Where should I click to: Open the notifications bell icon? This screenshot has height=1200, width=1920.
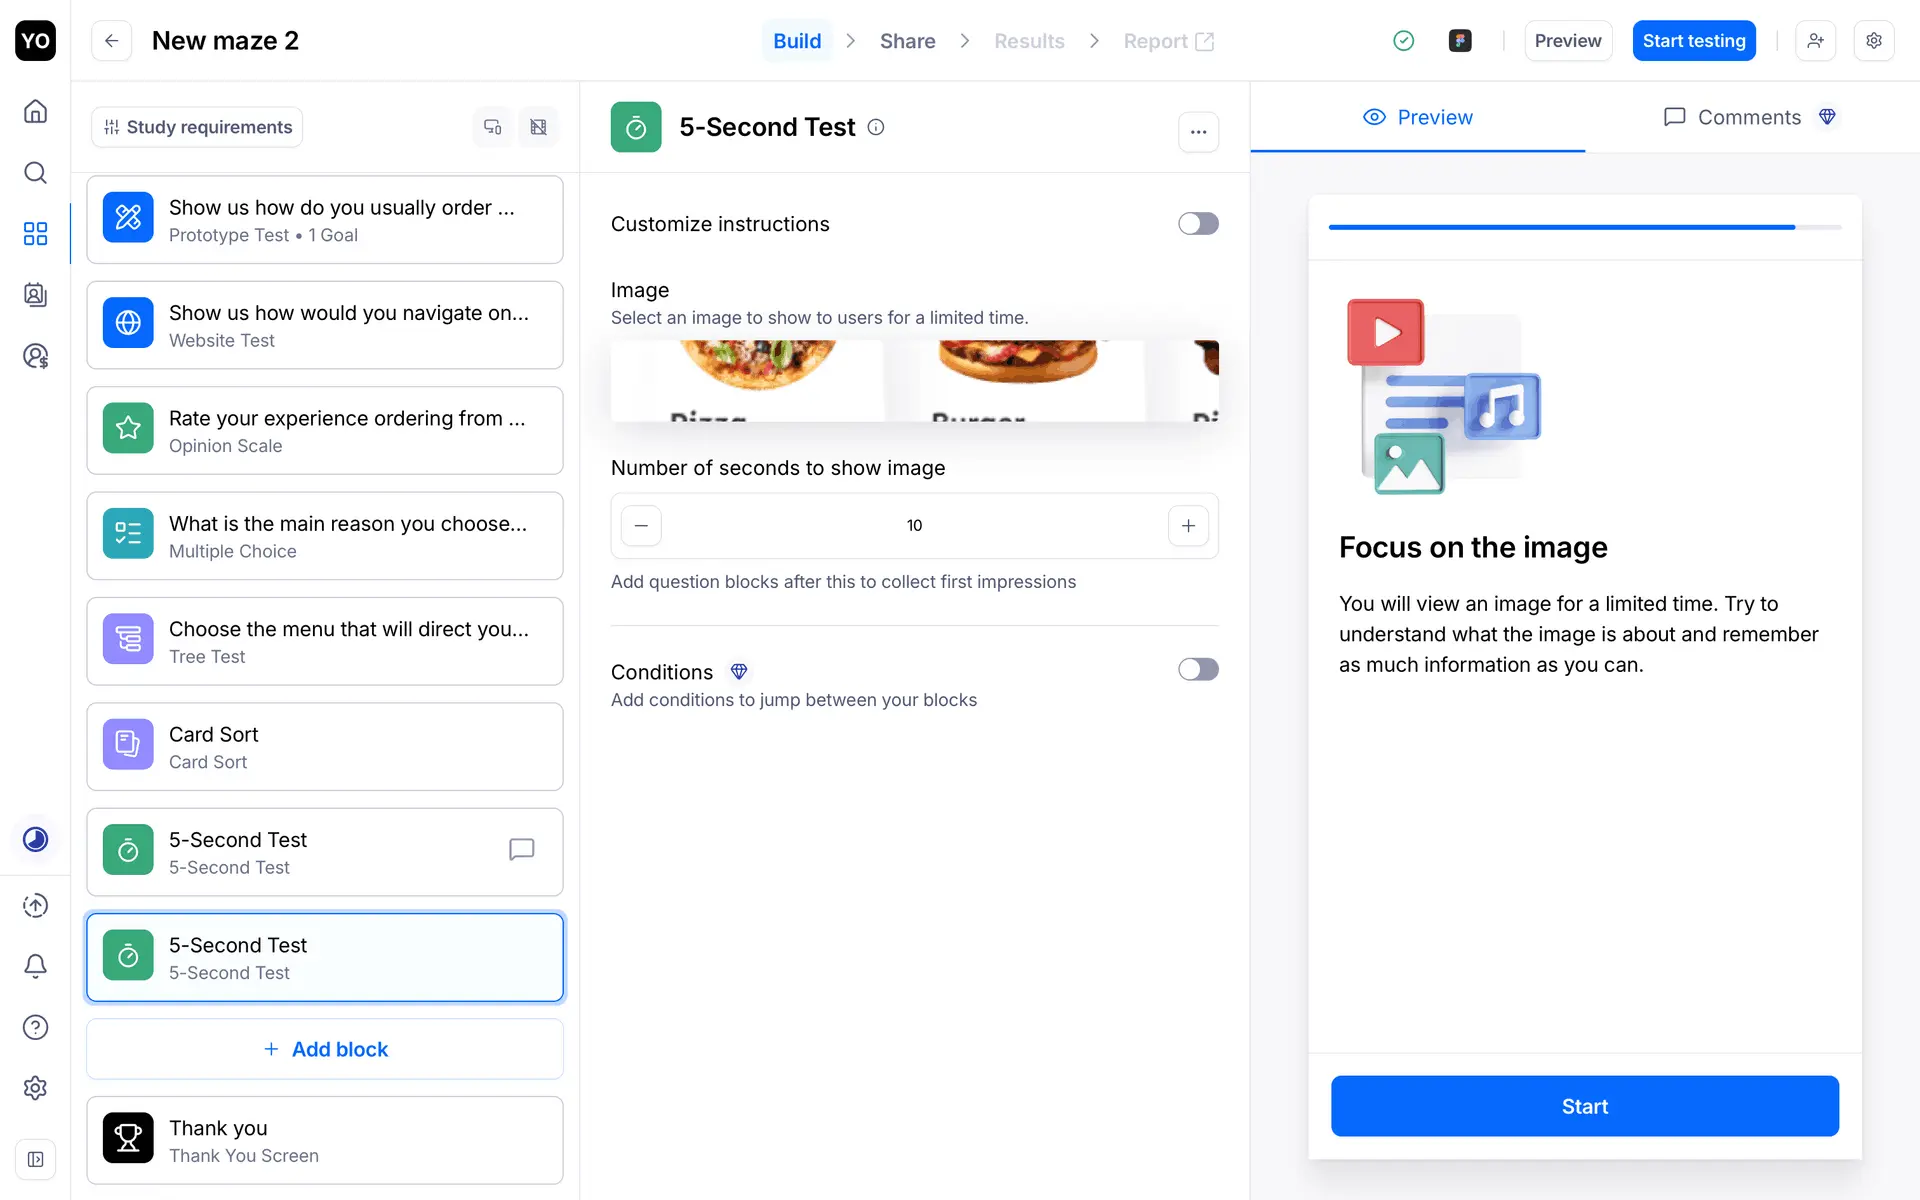pyautogui.click(x=35, y=966)
